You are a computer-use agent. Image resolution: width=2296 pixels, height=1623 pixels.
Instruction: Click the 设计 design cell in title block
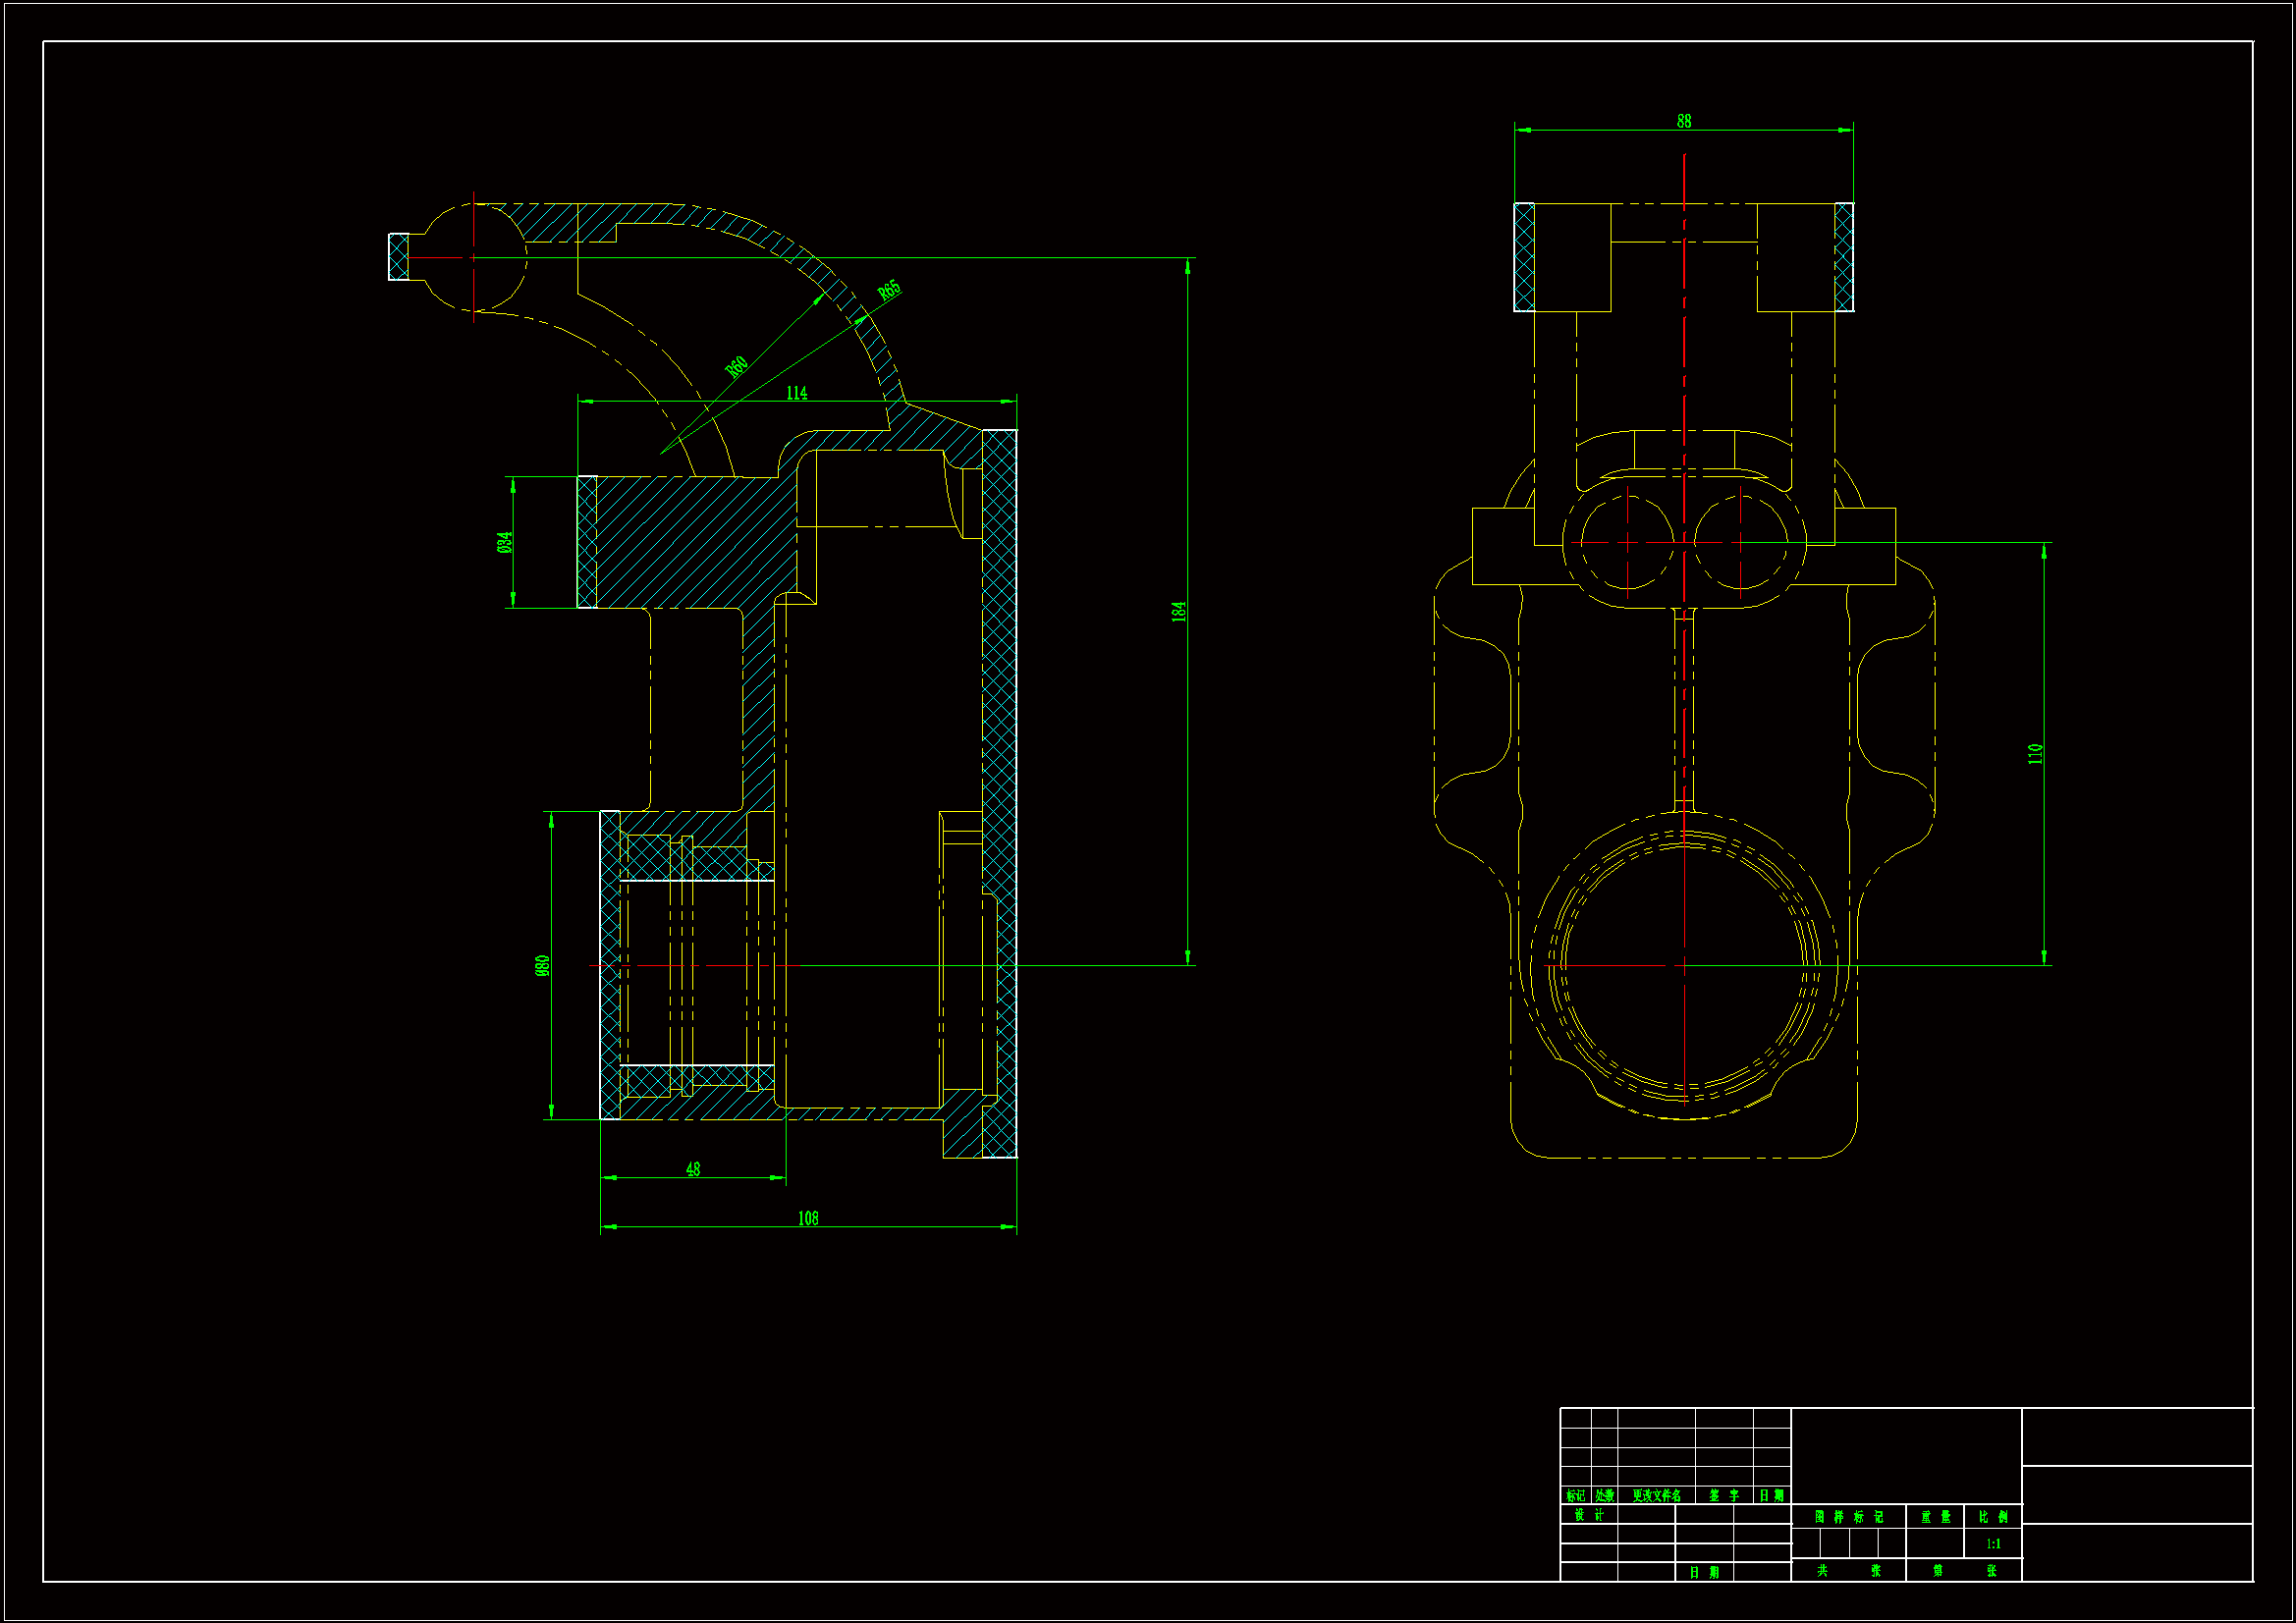[x=1588, y=1515]
